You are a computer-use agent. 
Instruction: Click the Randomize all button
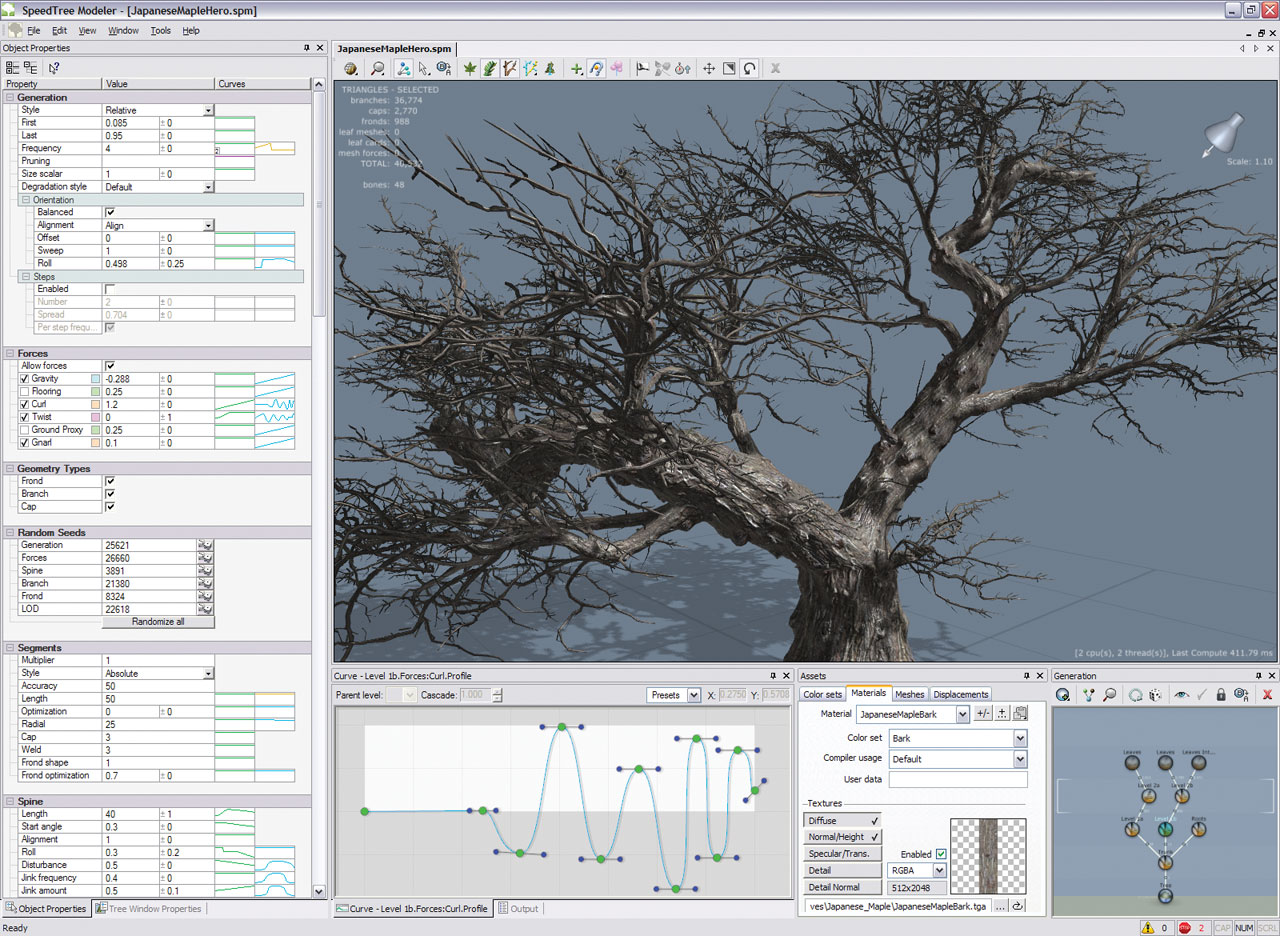pyautogui.click(x=158, y=622)
